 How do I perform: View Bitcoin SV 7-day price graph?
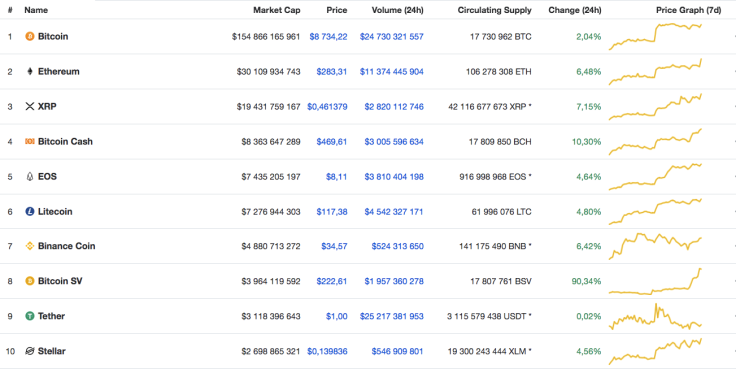655,281
